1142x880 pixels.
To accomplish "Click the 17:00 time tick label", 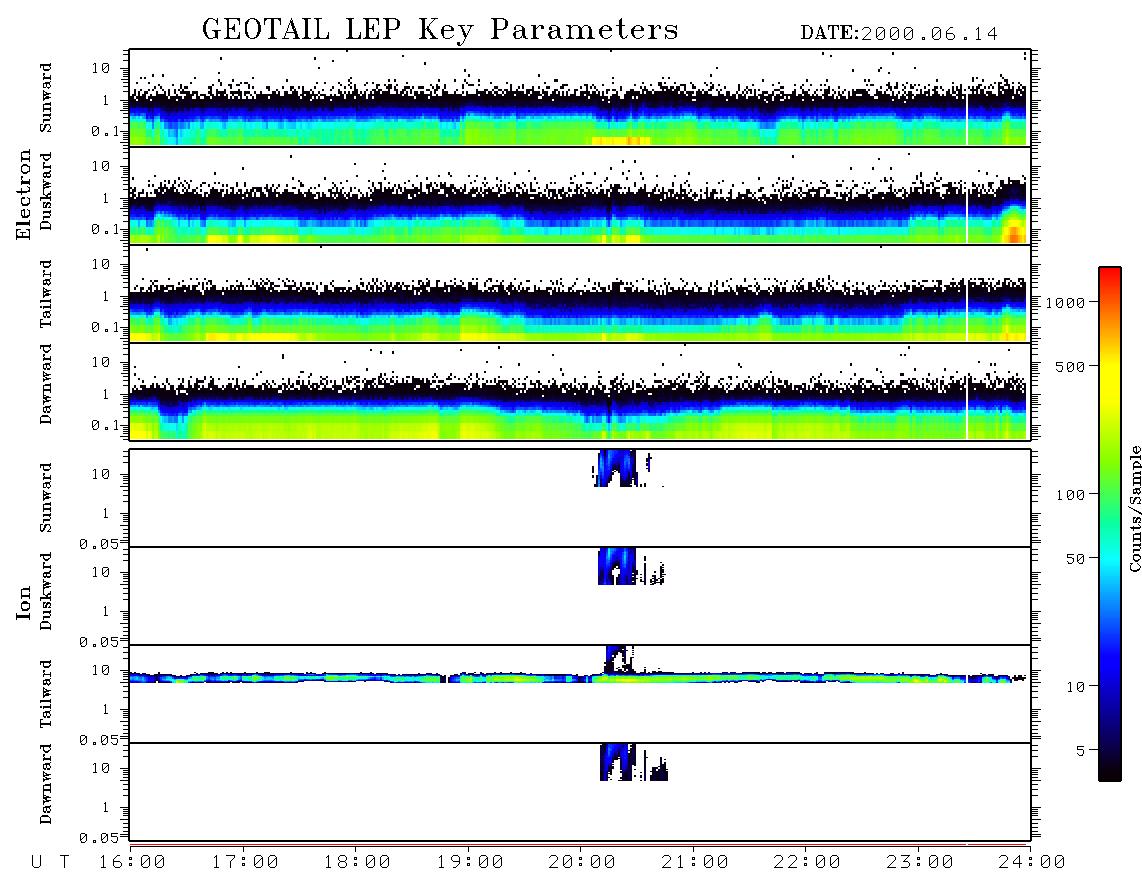I will (245, 863).
